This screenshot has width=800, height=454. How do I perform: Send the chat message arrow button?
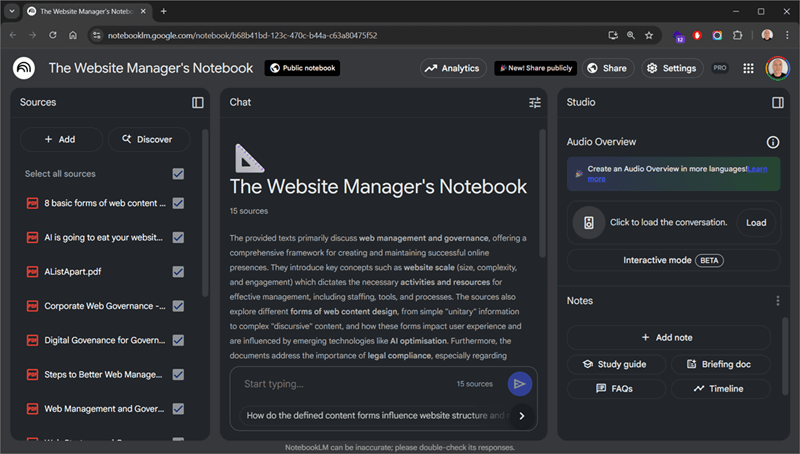pyautogui.click(x=519, y=384)
